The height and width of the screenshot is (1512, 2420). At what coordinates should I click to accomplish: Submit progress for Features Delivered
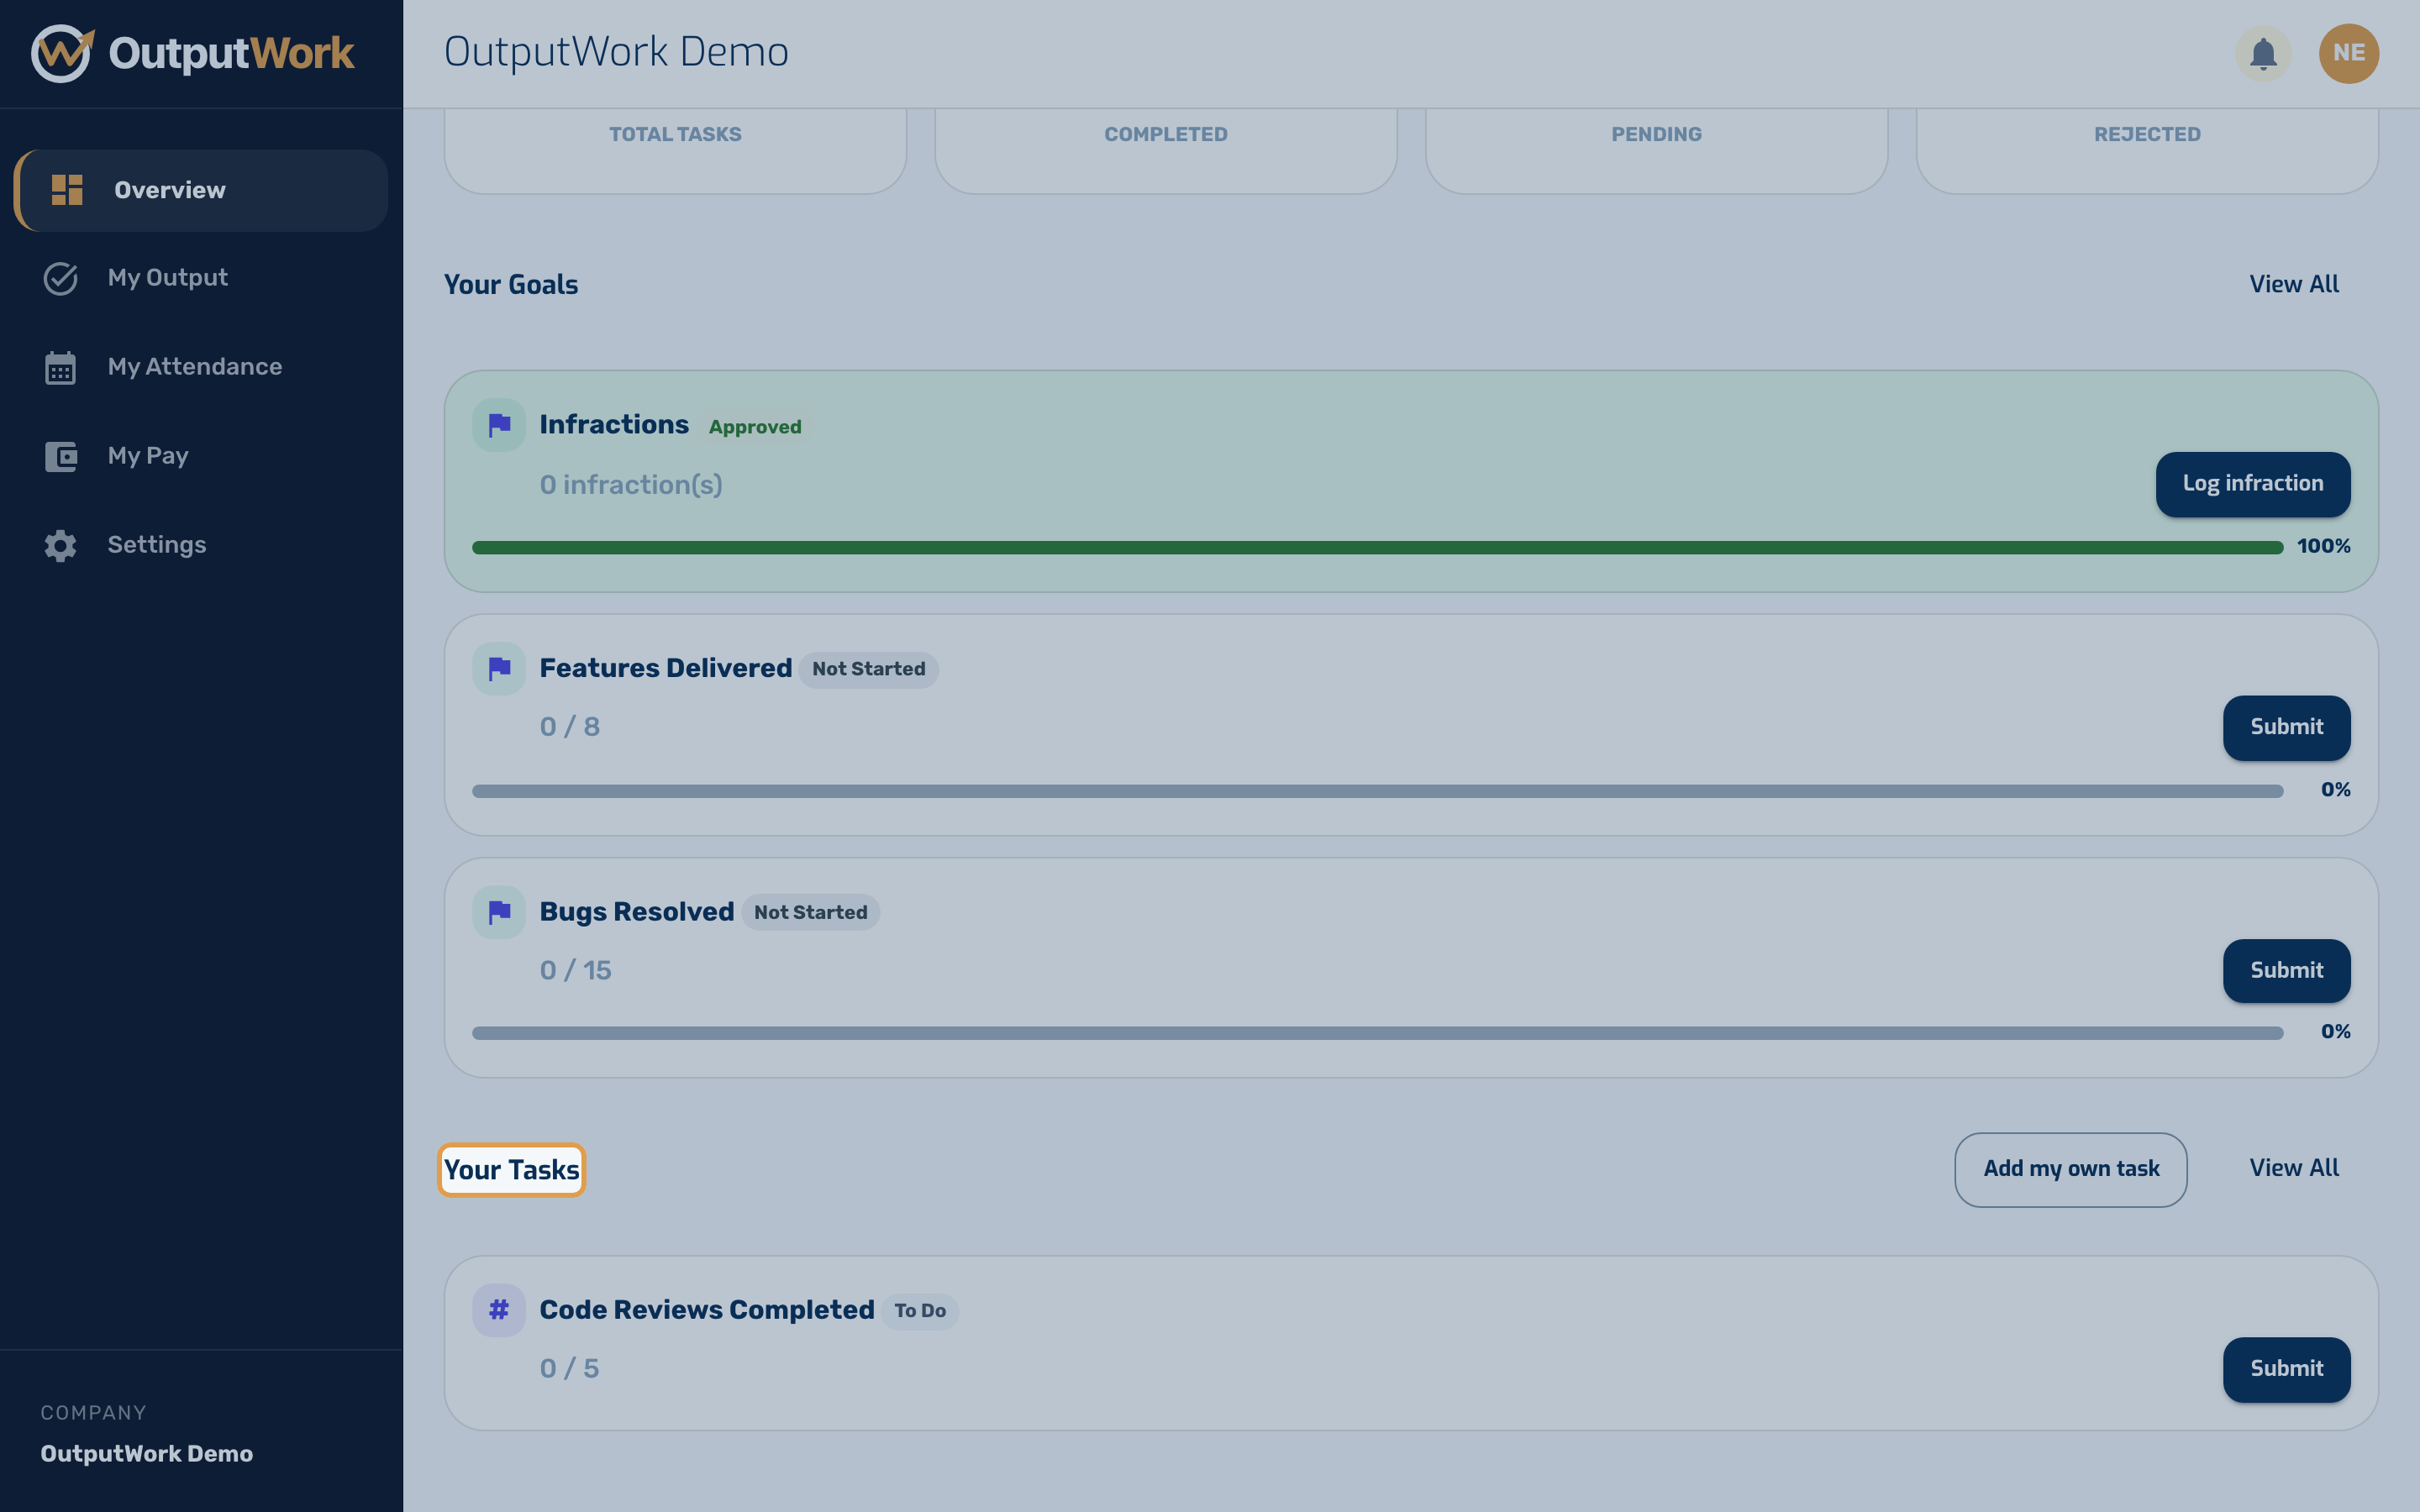click(2287, 727)
